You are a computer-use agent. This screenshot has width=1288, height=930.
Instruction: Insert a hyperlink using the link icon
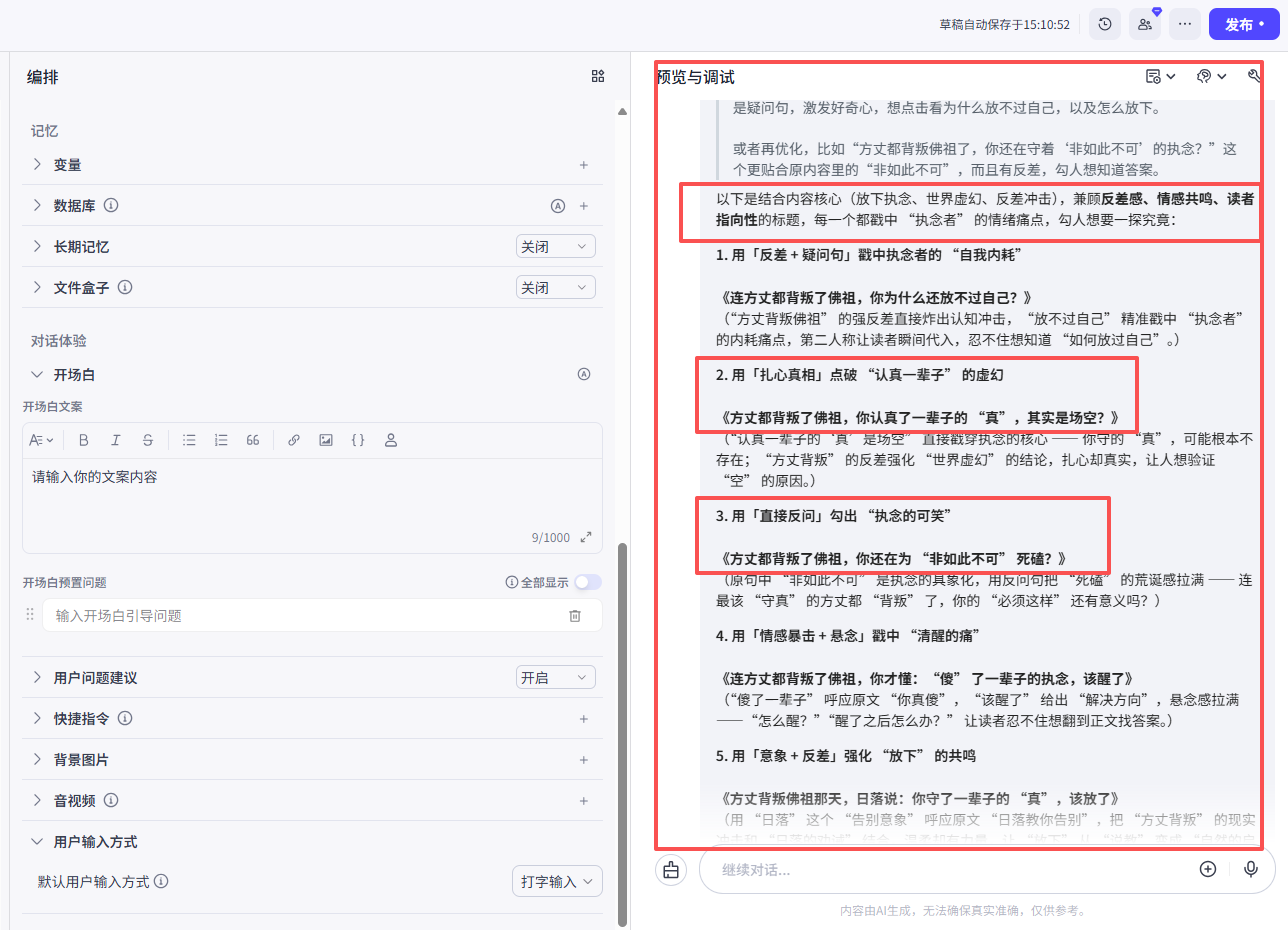294,440
